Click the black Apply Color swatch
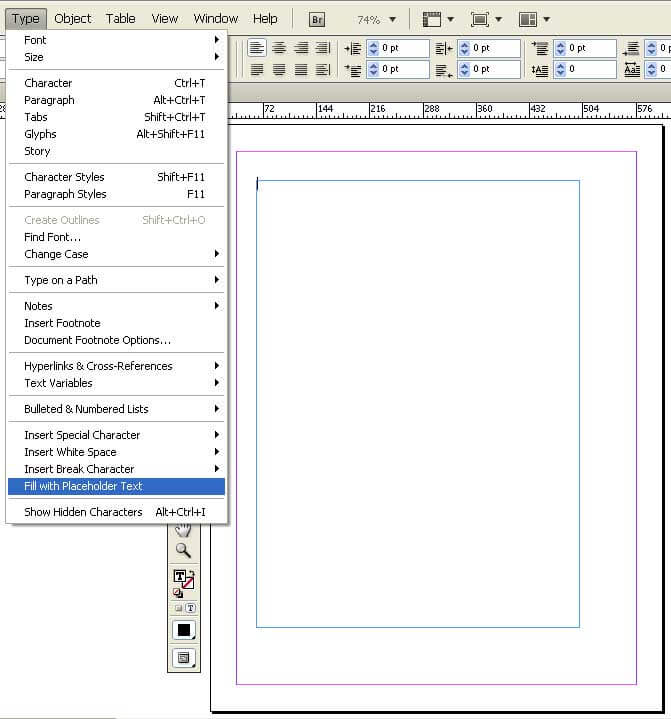Screen dimensions: 671x719 click(184, 630)
